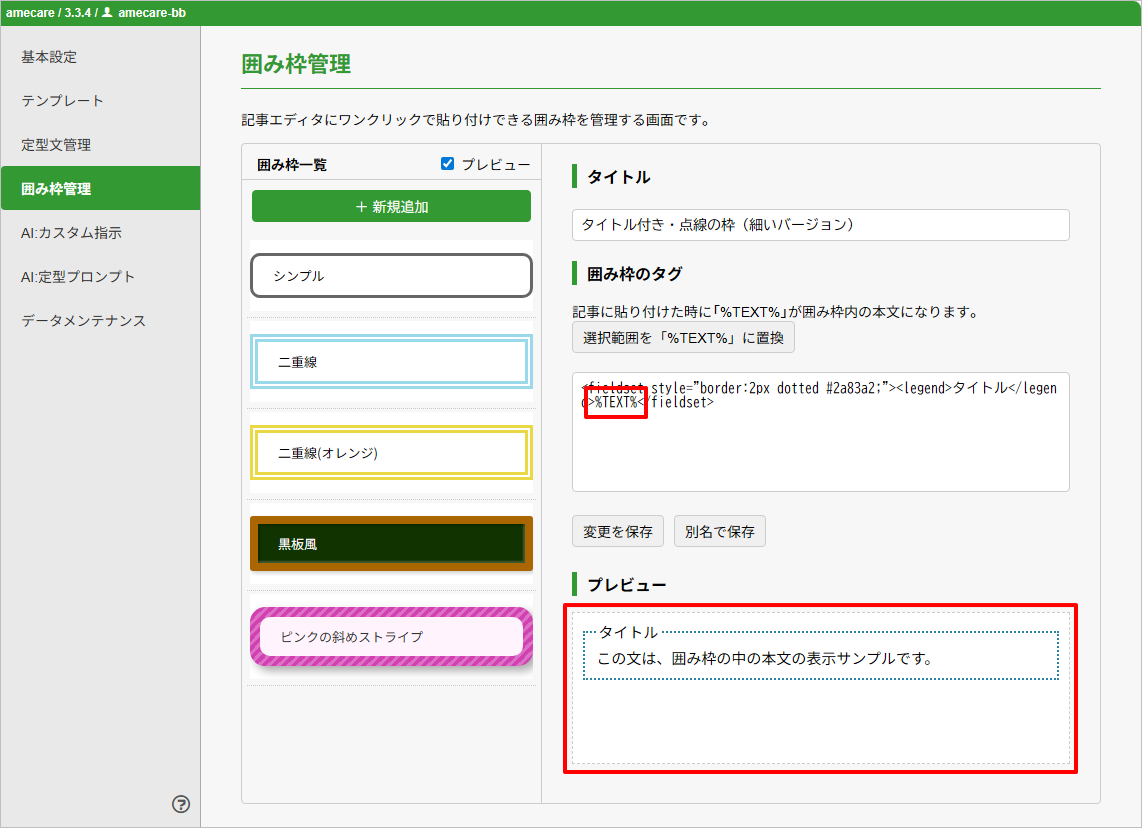The height and width of the screenshot is (828, 1142).
Task: Open 定型文管理 in sidebar
Action: tap(56, 145)
